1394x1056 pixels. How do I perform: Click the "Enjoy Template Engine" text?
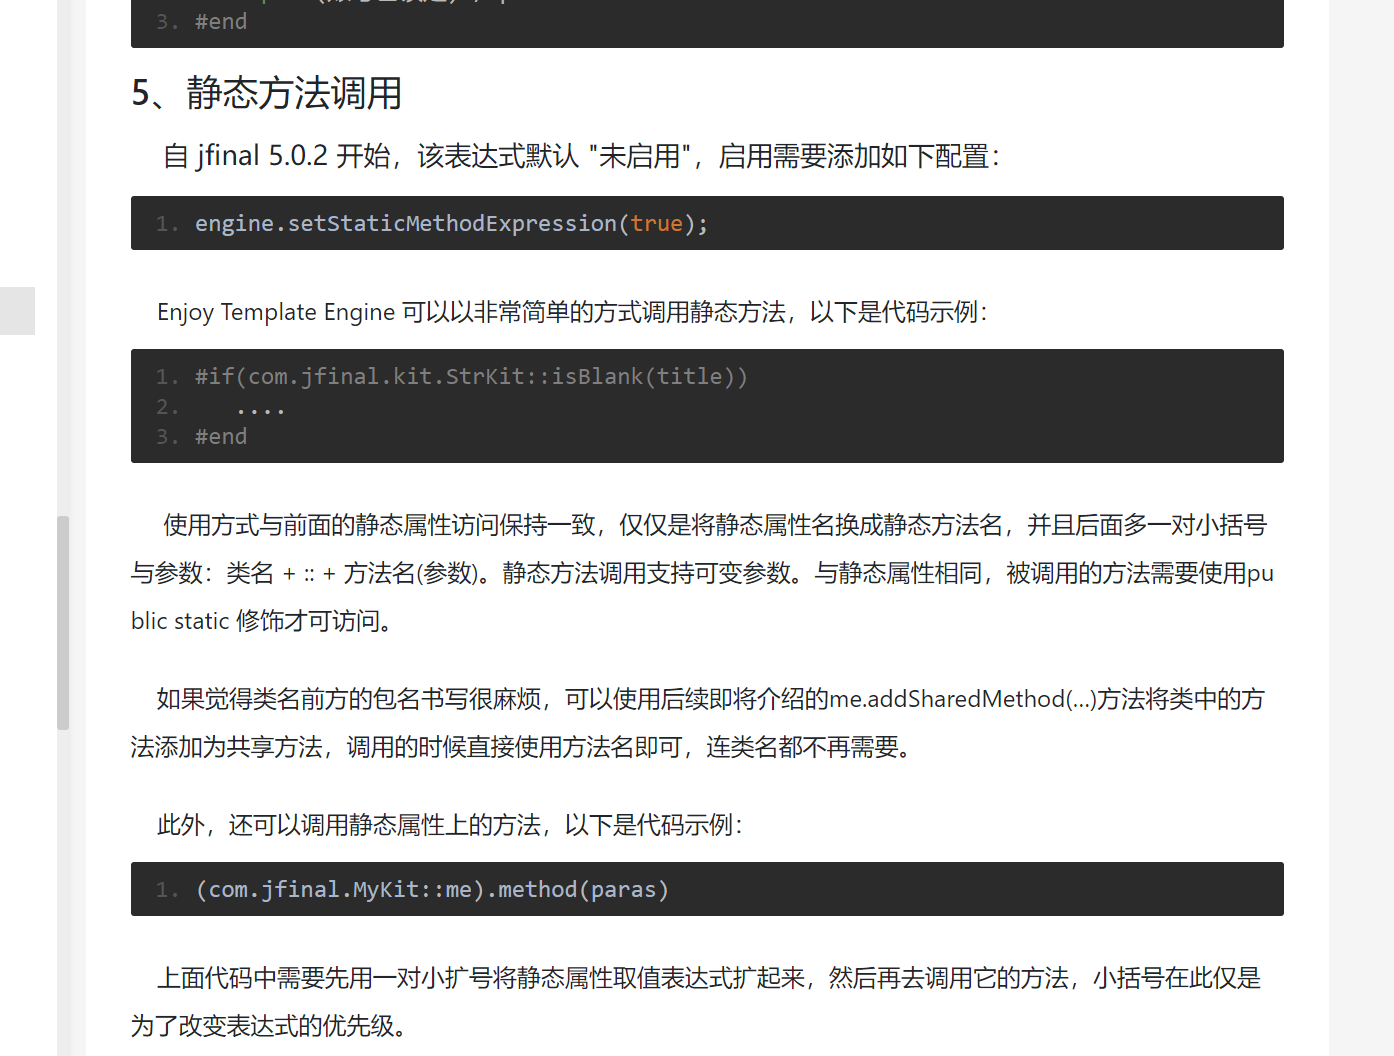[275, 313]
